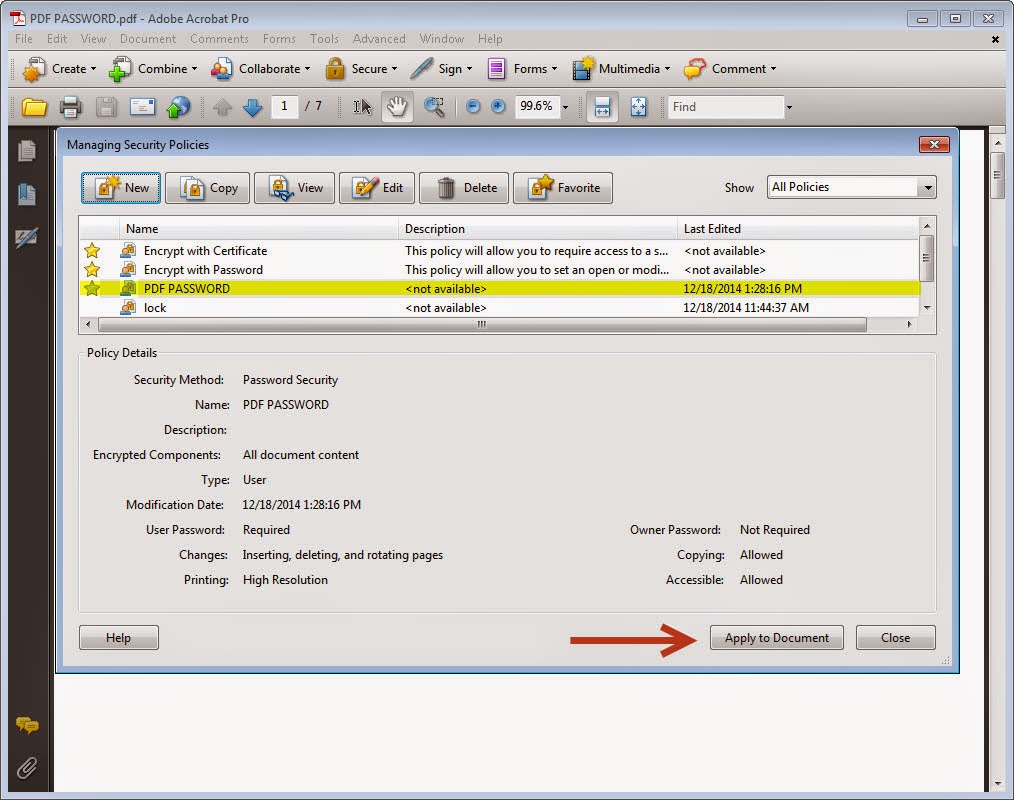Click the Open folder icon
1014x800 pixels.
[x=34, y=107]
